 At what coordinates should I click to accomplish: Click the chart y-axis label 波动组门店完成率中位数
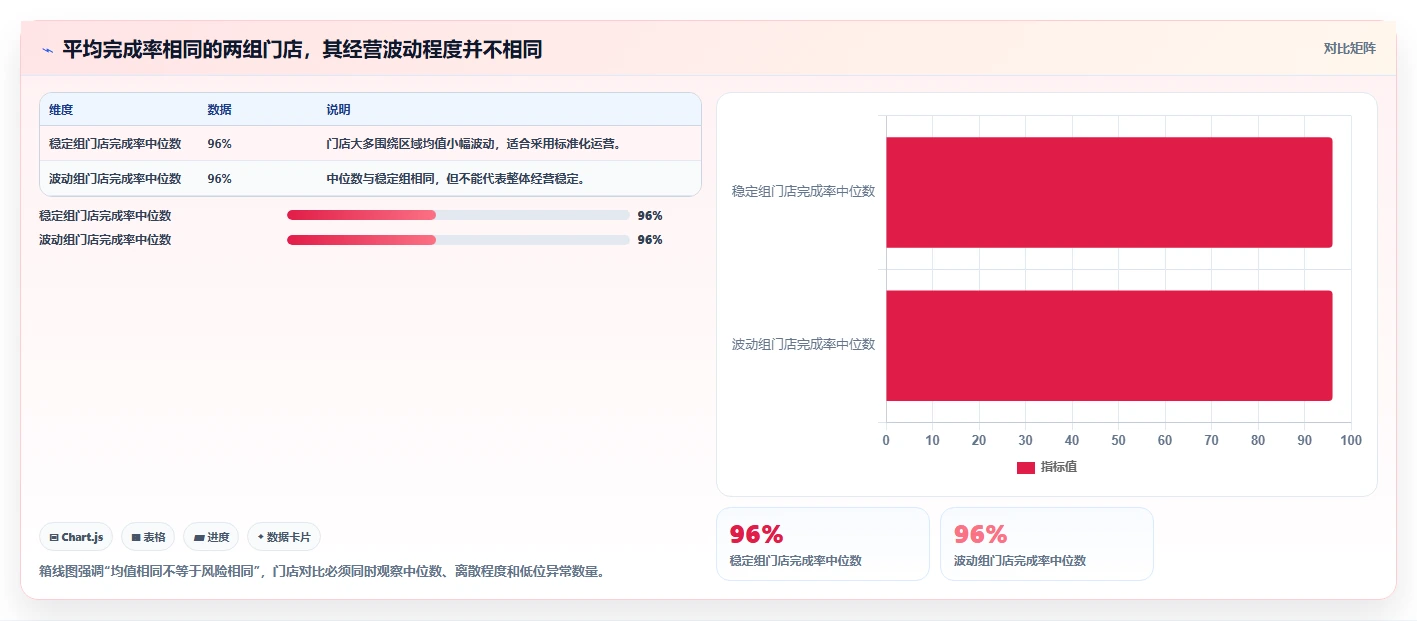tap(803, 345)
